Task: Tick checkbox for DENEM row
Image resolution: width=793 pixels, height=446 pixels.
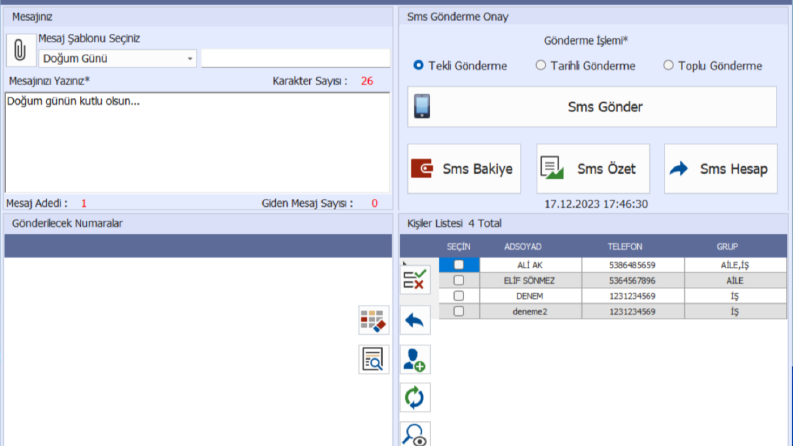Action: point(459,296)
